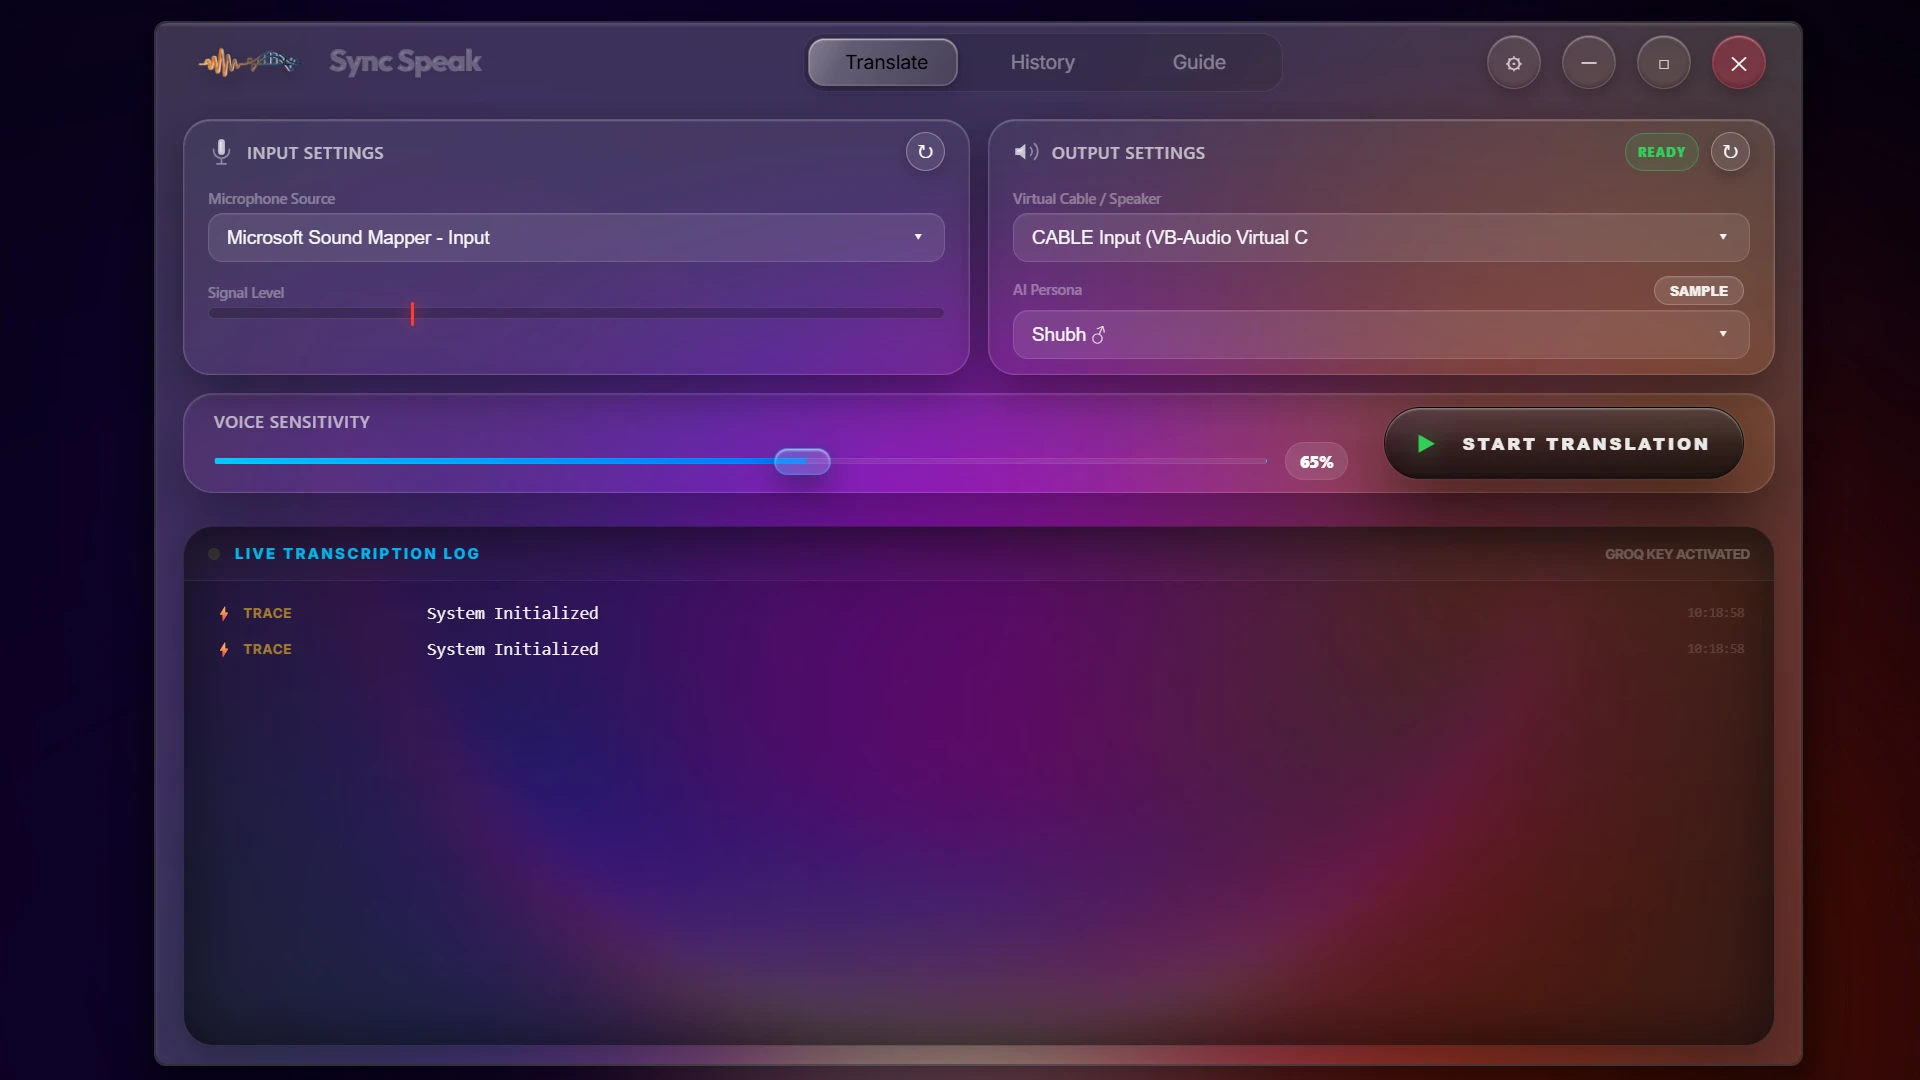This screenshot has width=1920, height=1080.
Task: Select first 'System Initialized' log message
Action: coord(513,613)
